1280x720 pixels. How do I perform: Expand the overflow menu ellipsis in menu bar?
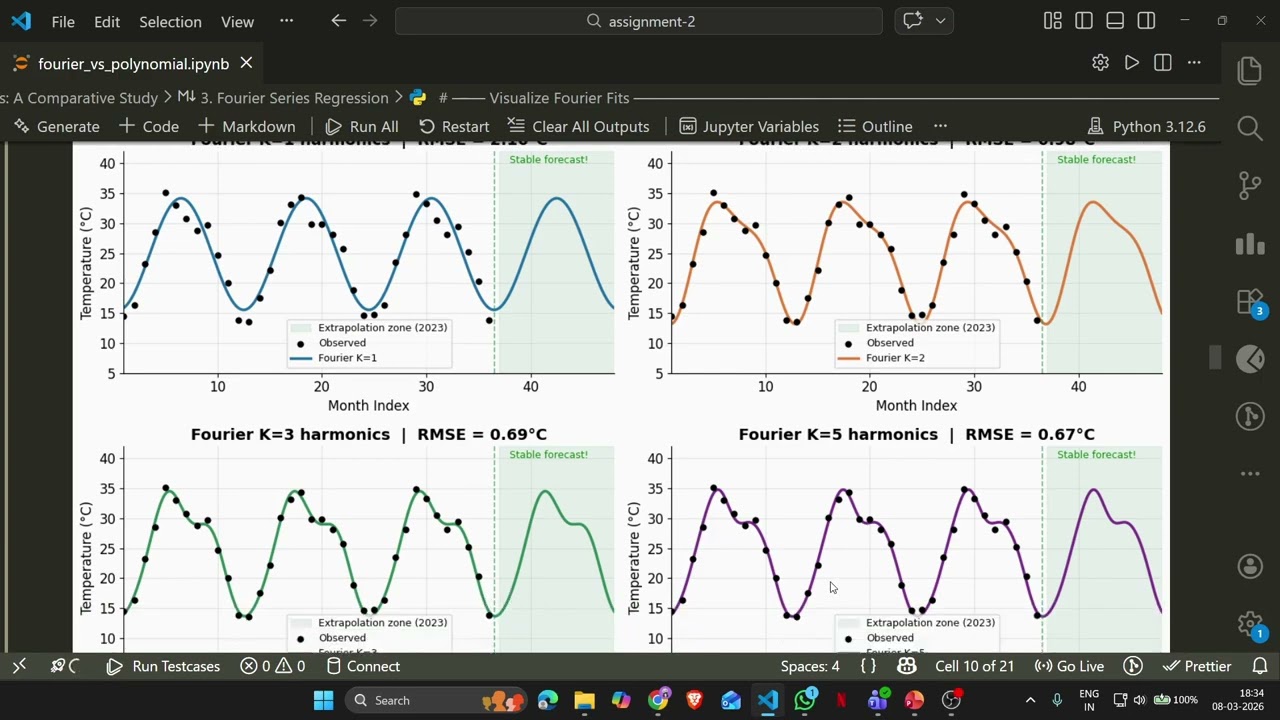[287, 21]
